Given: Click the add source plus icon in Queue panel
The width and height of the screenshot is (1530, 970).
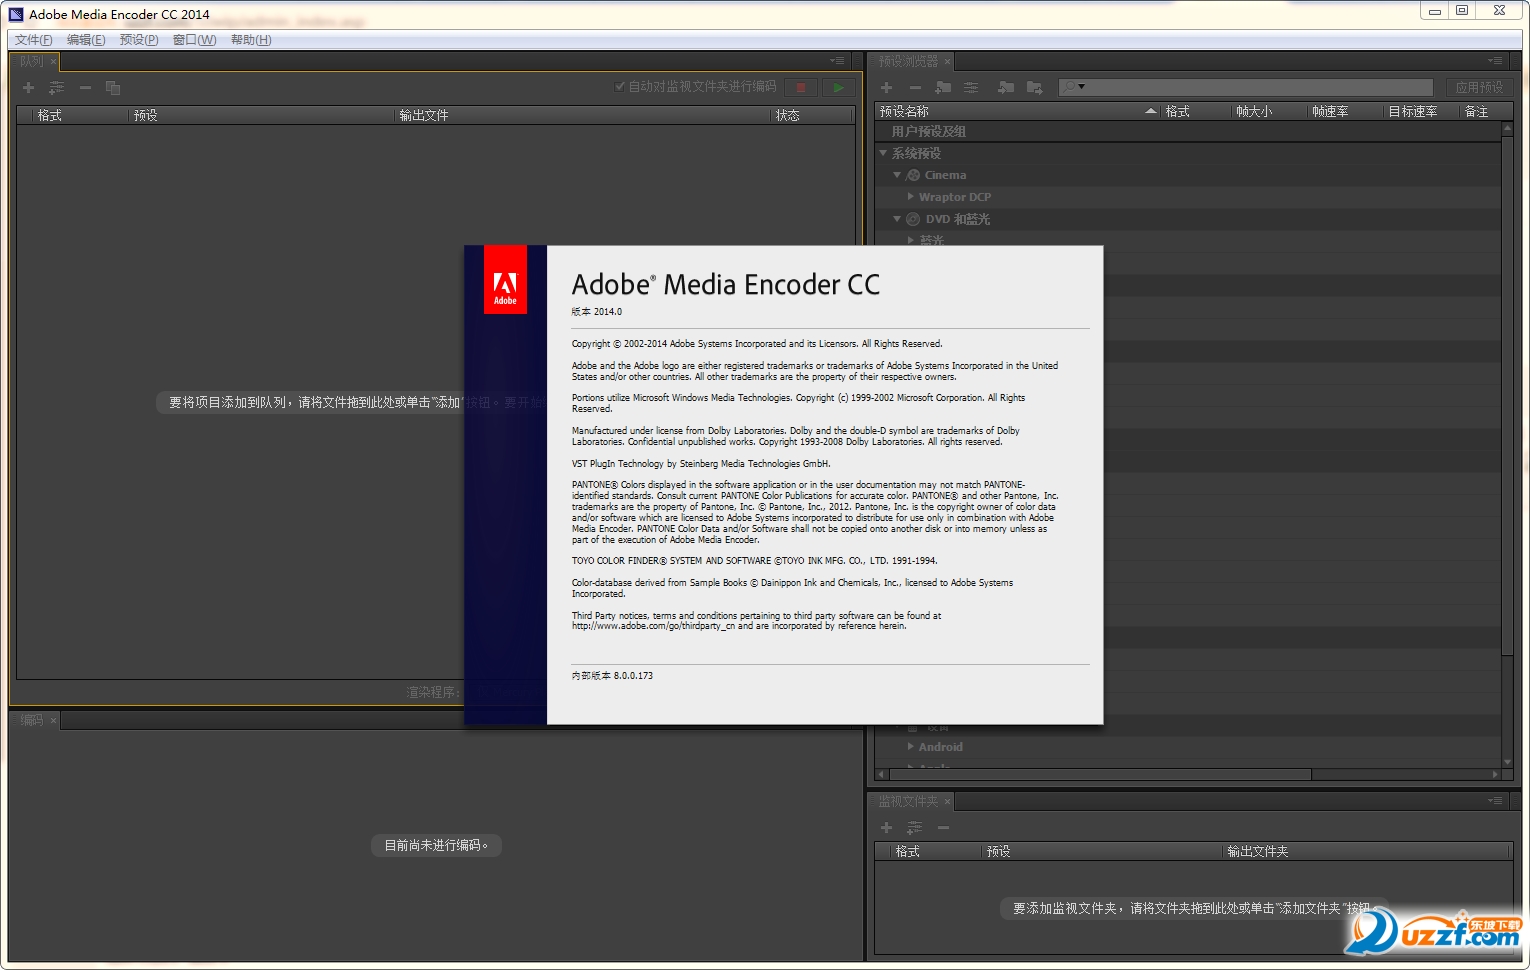Looking at the screenshot, I should pyautogui.click(x=28, y=88).
